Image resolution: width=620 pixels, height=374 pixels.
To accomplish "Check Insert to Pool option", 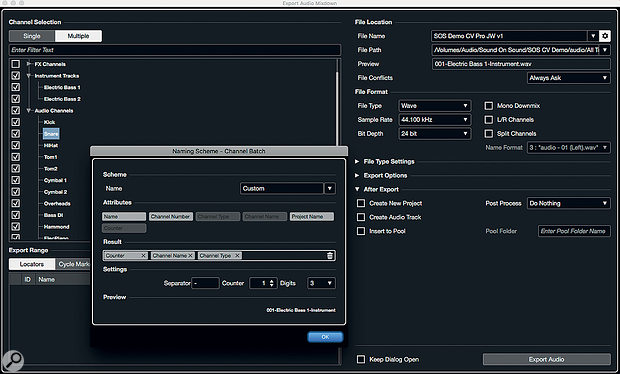I will (361, 231).
